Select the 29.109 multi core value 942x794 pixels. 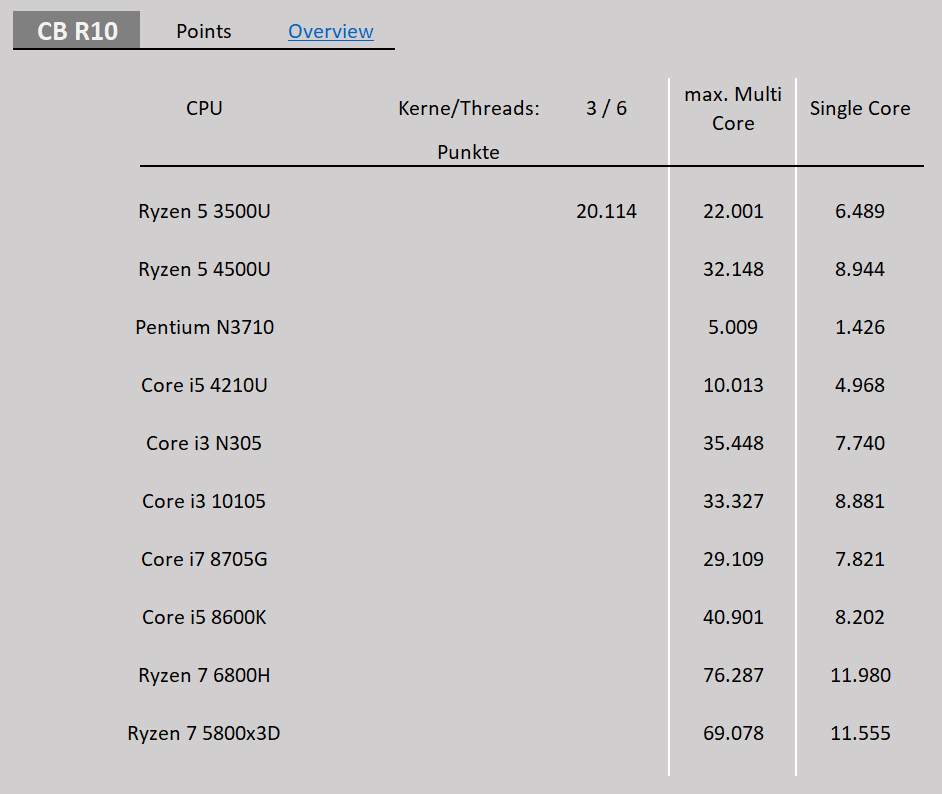click(x=733, y=559)
